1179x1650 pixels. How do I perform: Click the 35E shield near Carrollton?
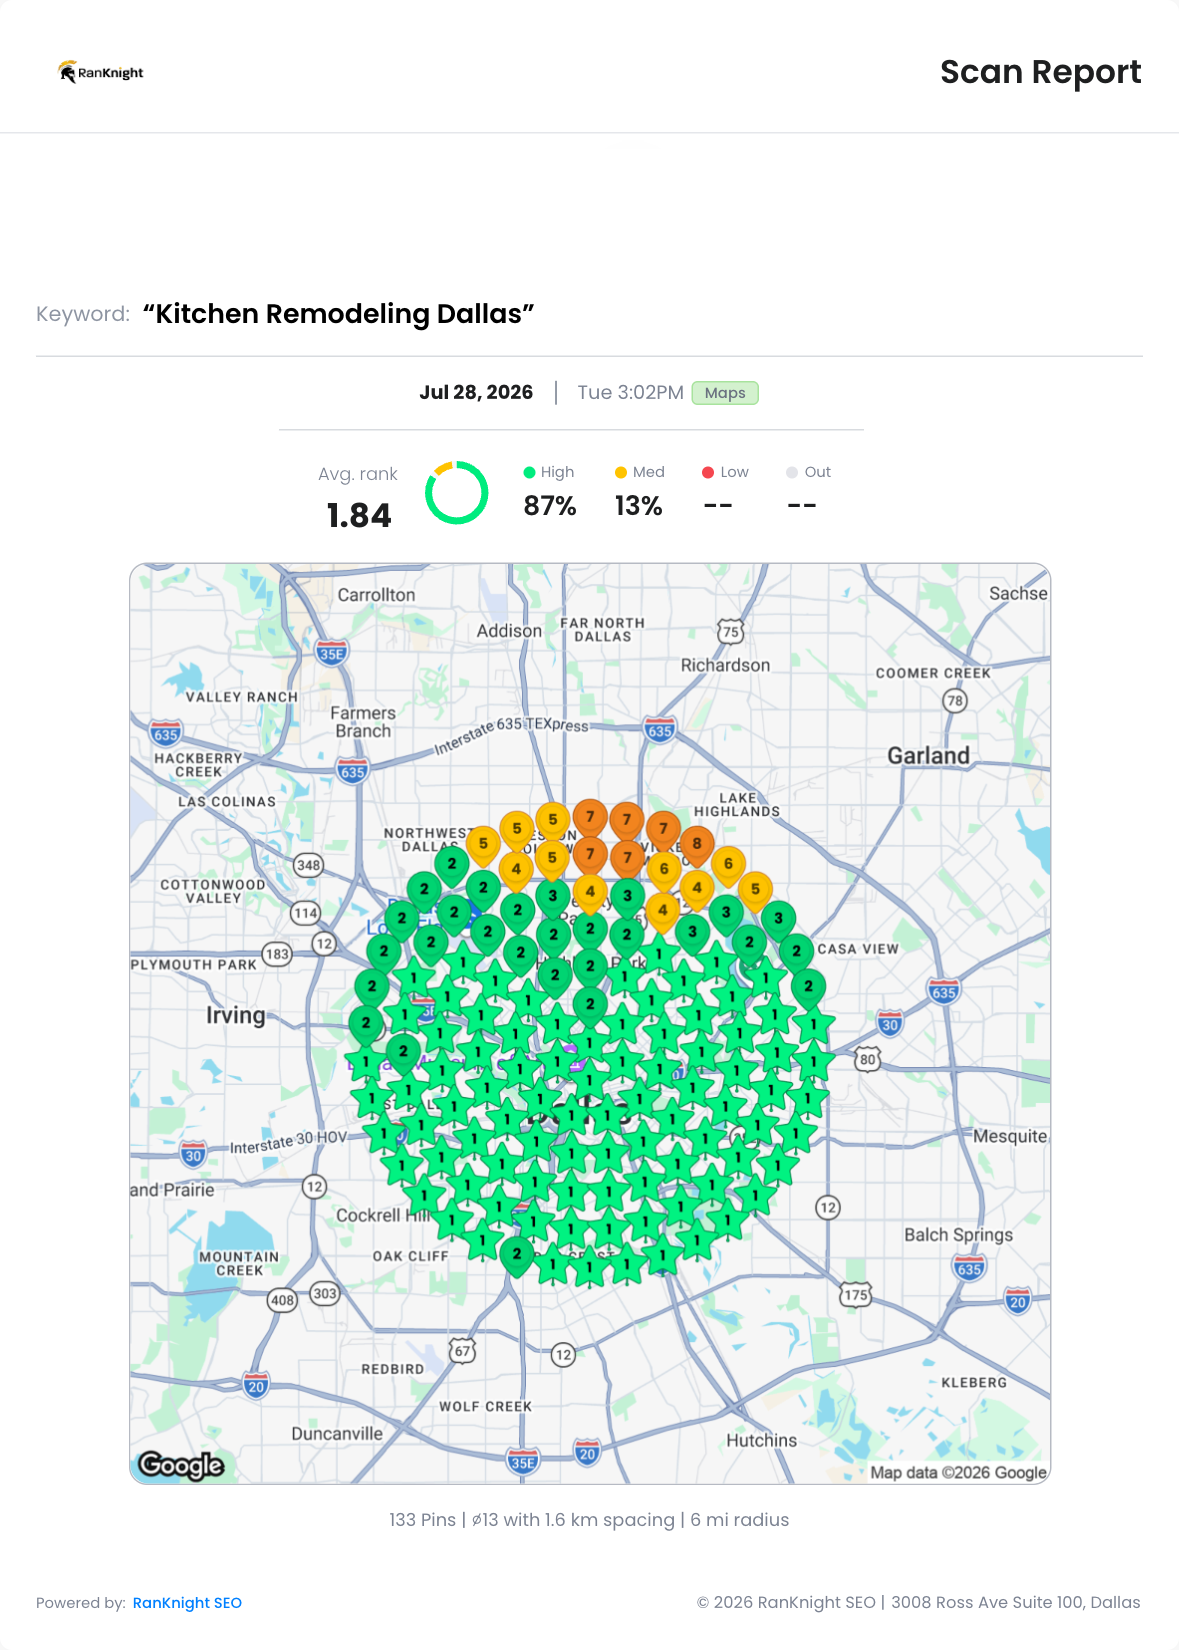click(332, 653)
